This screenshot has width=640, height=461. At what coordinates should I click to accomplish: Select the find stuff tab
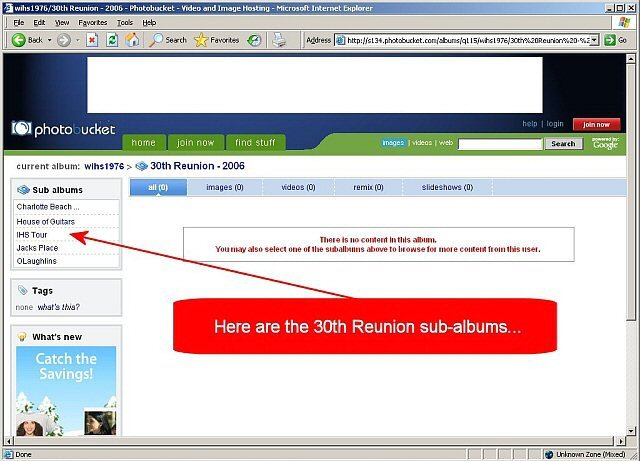(x=256, y=143)
